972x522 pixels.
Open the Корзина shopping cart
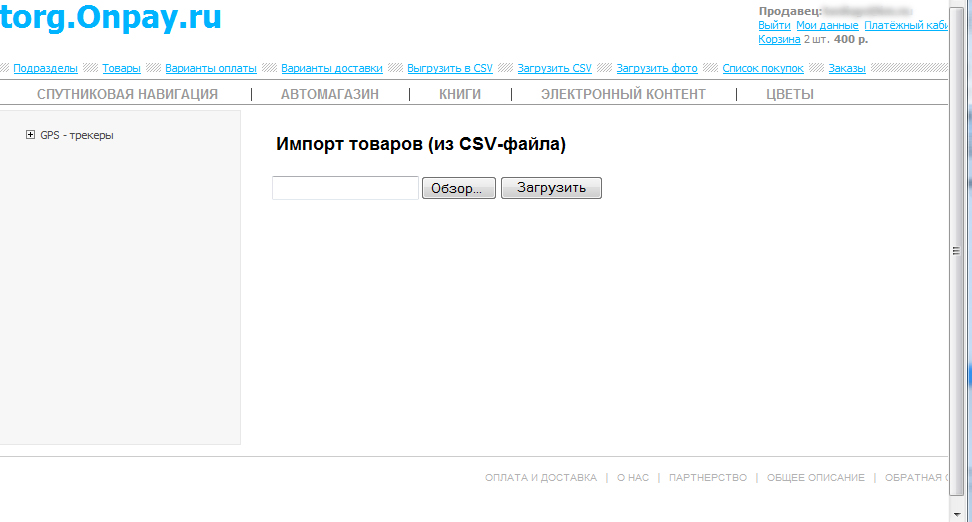point(779,39)
